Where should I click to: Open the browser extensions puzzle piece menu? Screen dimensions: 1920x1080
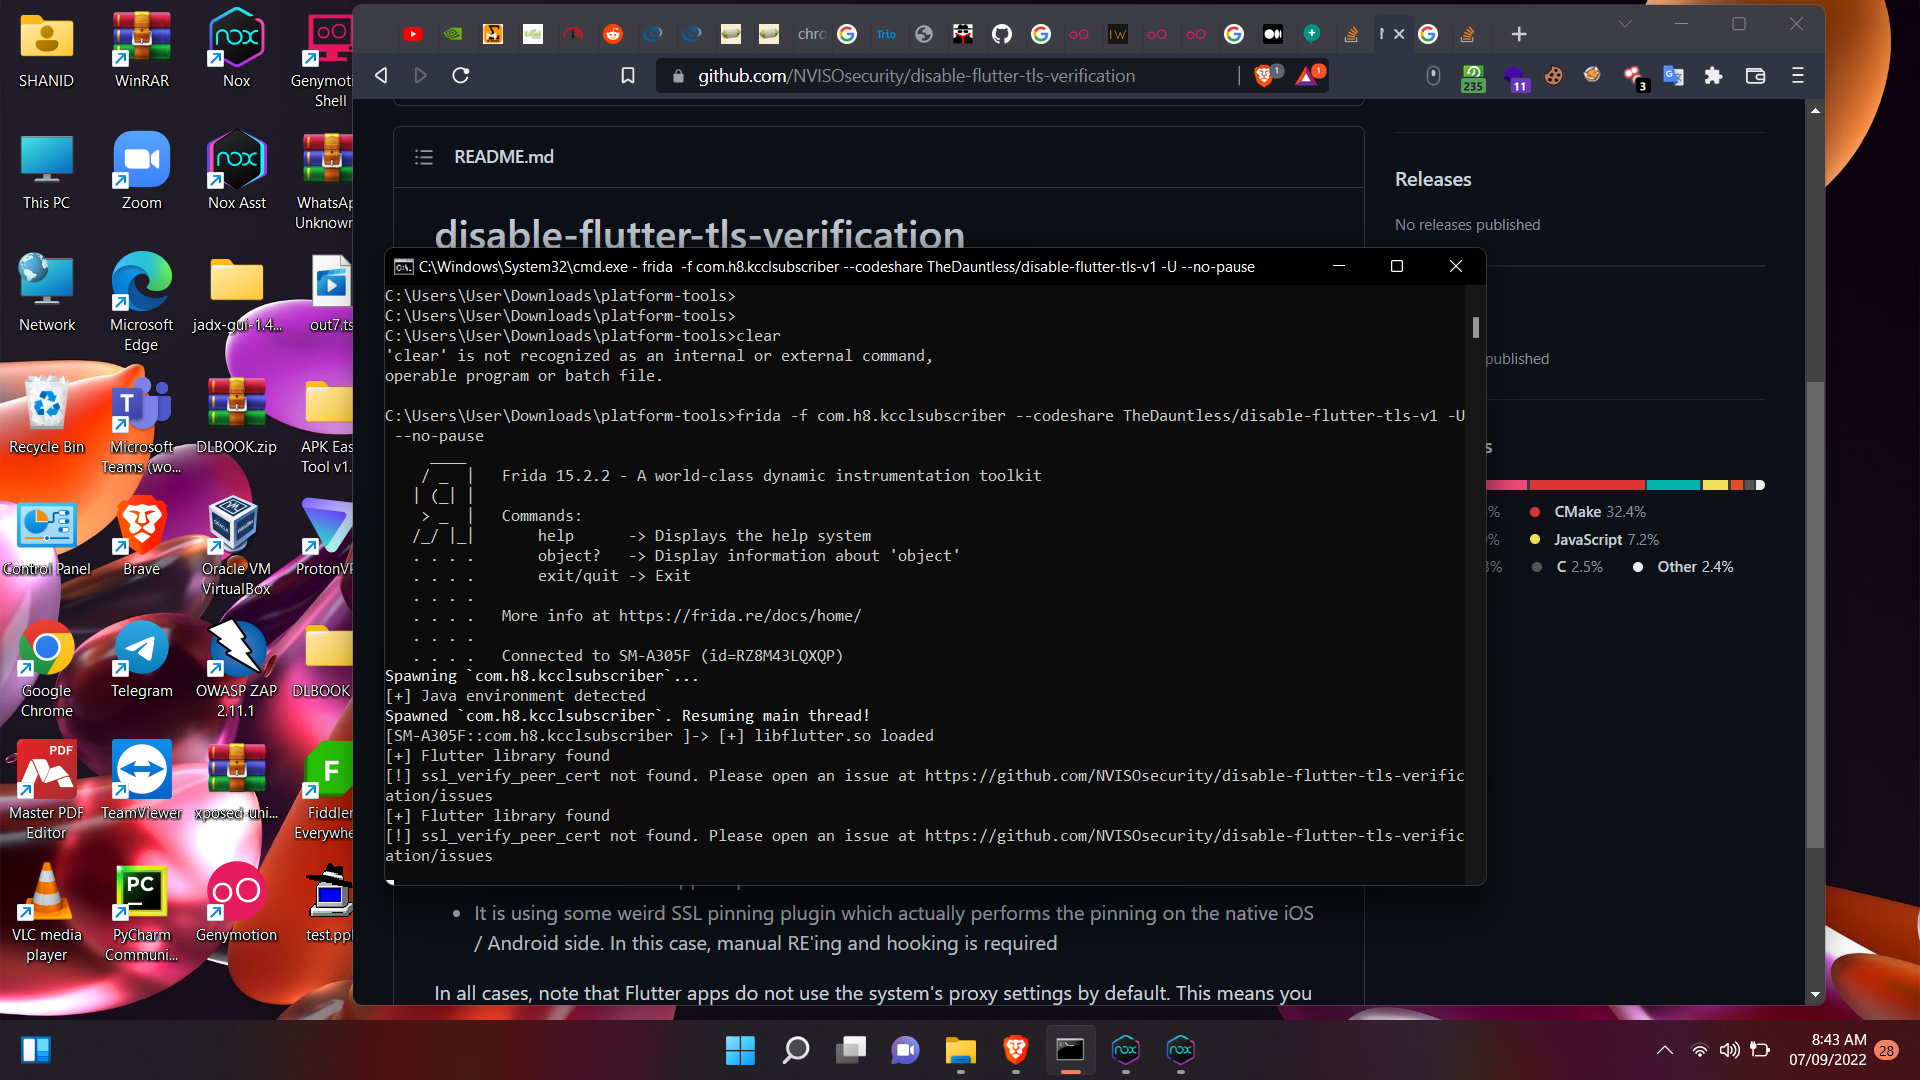(1714, 76)
